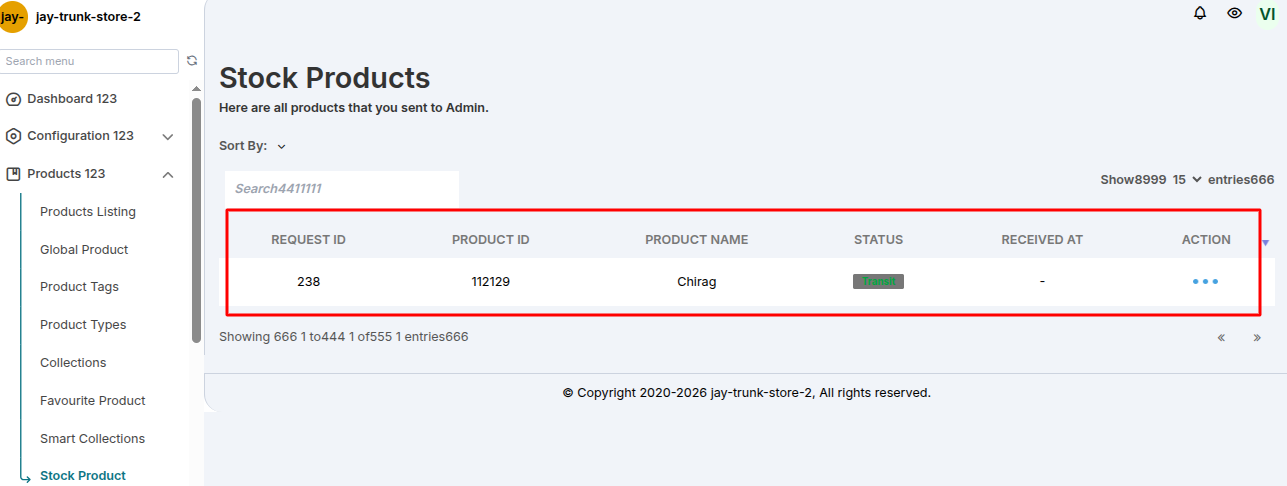
Task: Click the Configuration 123 hexagon icon
Action: click(x=13, y=136)
